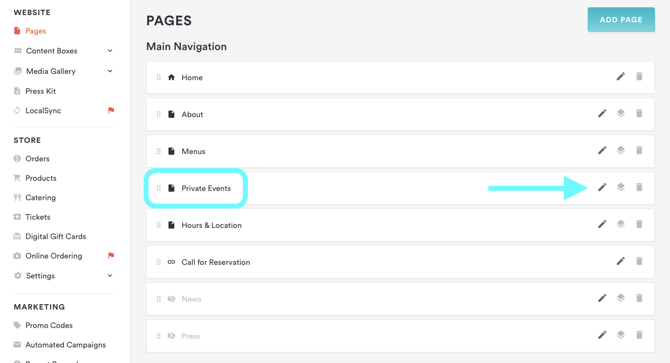The width and height of the screenshot is (670, 363).
Task: Click the hidden-eye icon on News row
Action: click(x=171, y=299)
